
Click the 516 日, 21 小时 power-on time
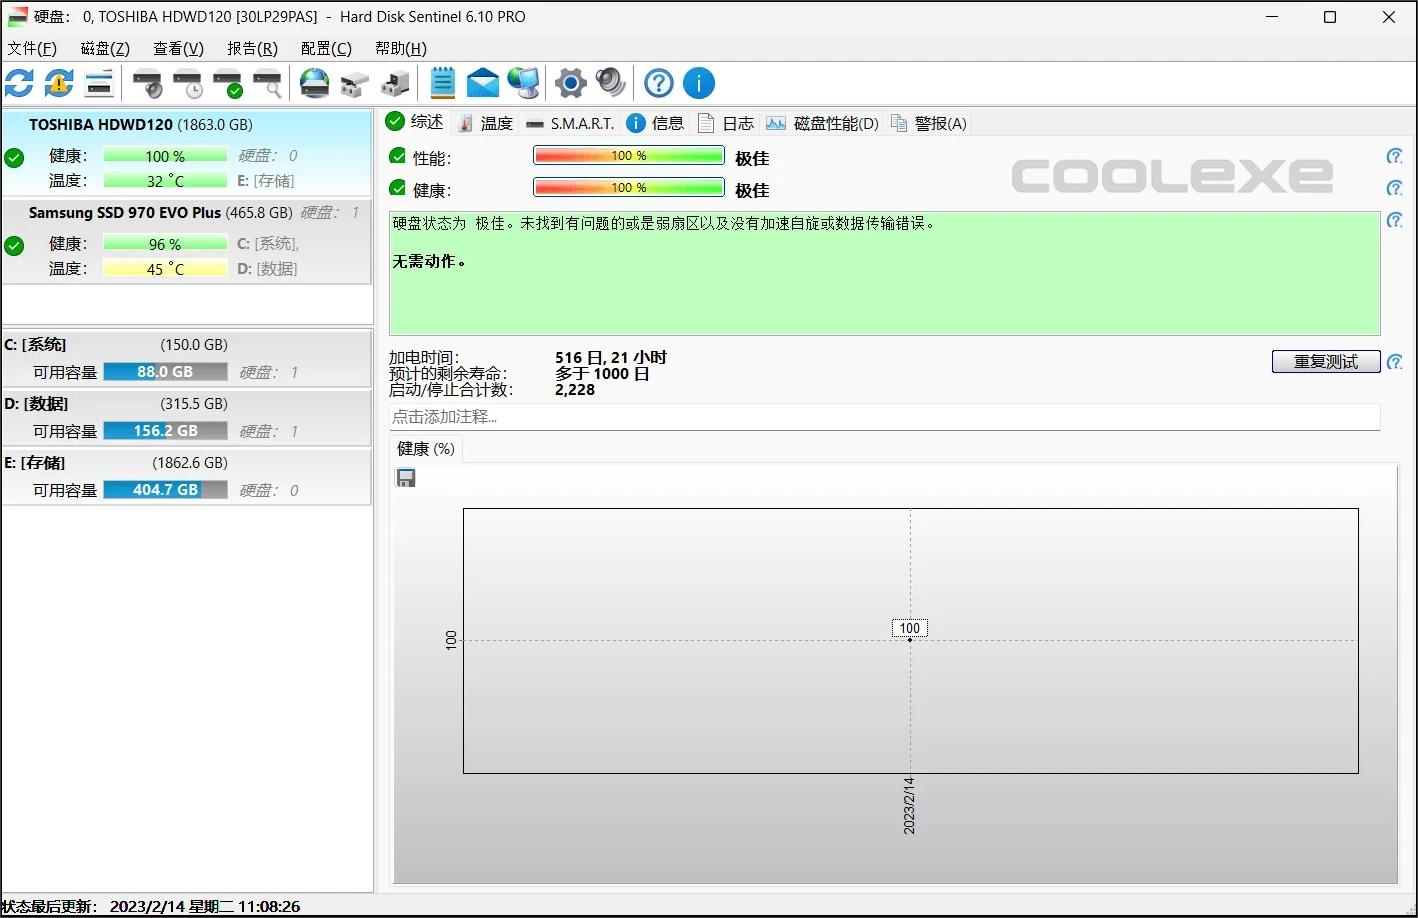coord(611,357)
